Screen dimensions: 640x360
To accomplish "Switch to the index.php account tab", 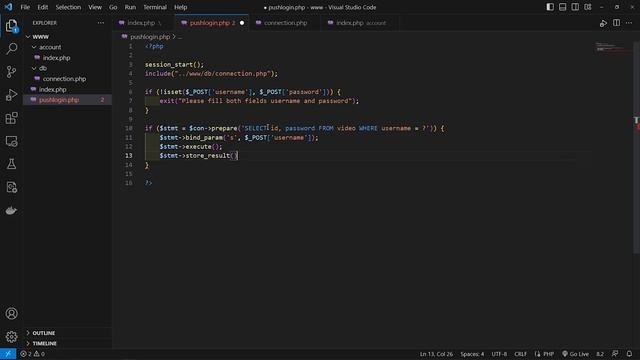I will coord(361,23).
